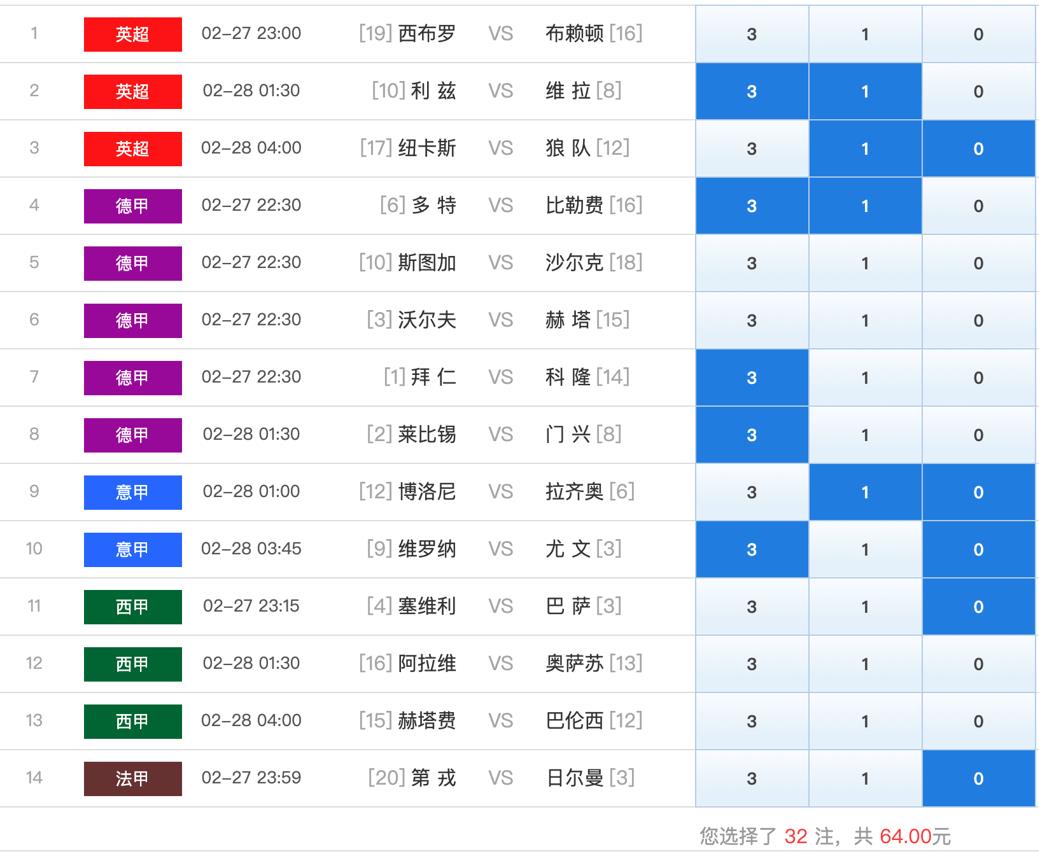Deselect 0 for 第戎 vs 日尔曼
This screenshot has width=1039, height=854.
click(979, 778)
